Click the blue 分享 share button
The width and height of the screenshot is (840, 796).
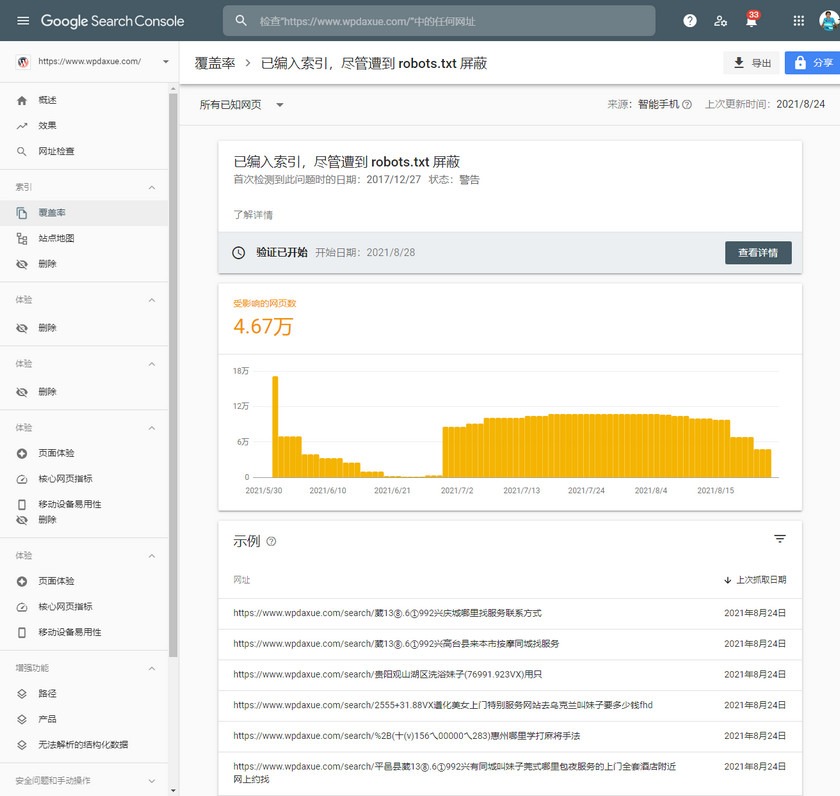[813, 63]
